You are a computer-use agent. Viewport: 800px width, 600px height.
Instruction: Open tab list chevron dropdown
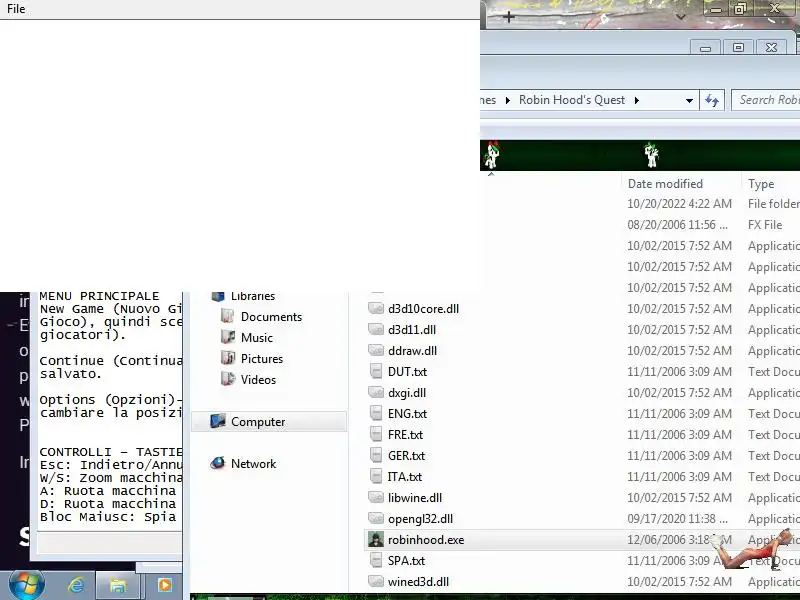680,17
